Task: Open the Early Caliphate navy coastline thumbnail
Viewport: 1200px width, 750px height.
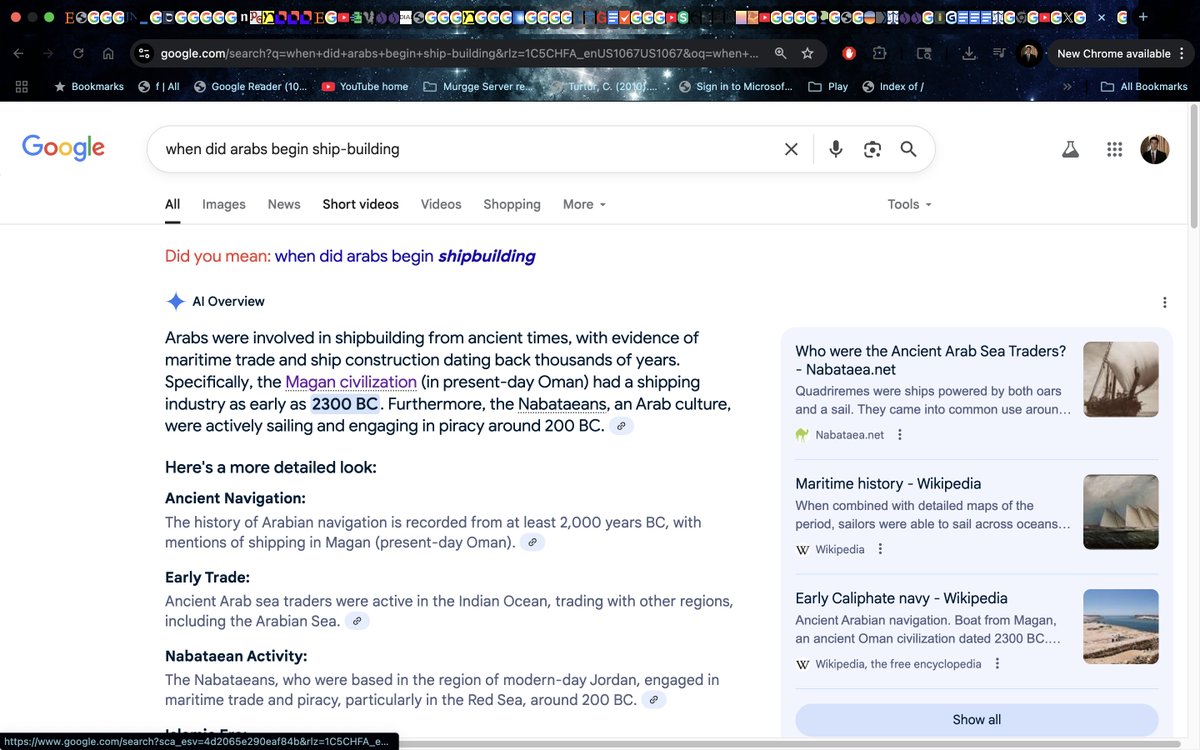Action: [x=1121, y=626]
